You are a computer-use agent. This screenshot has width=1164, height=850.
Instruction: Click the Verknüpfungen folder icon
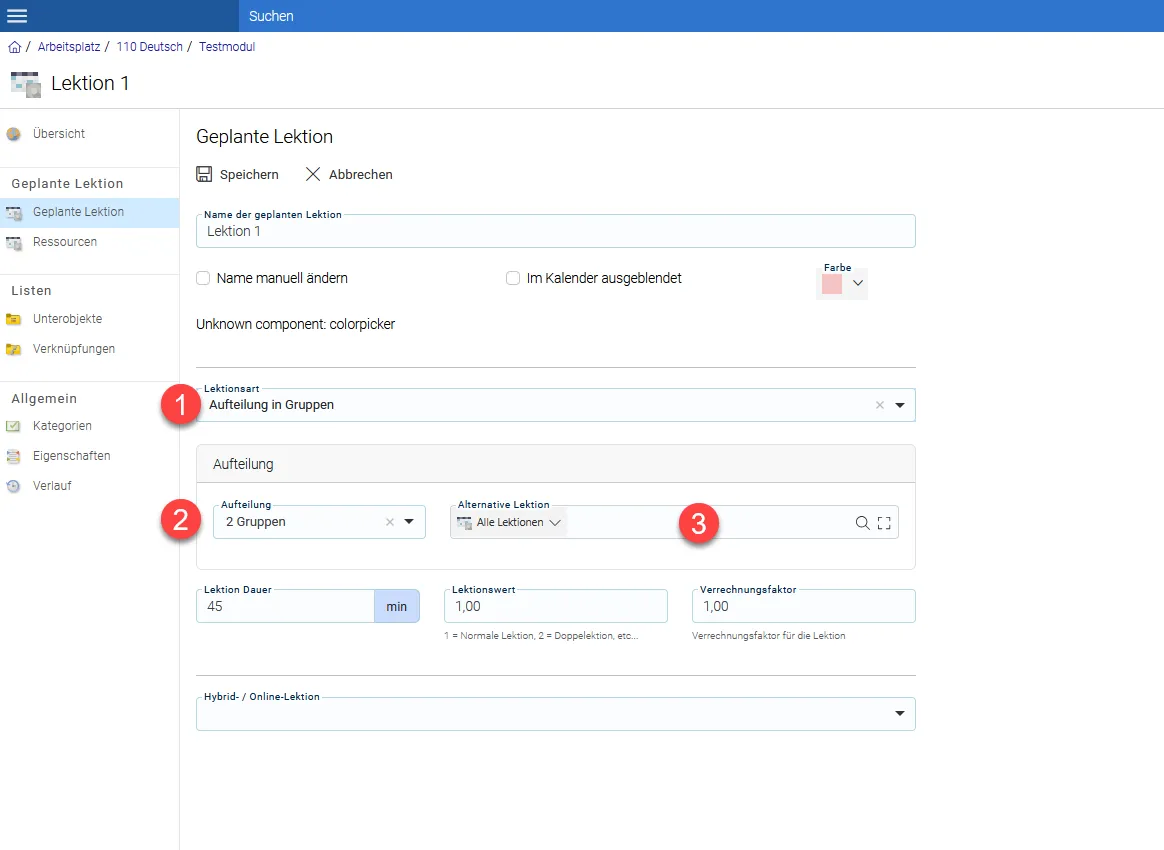click(13, 349)
